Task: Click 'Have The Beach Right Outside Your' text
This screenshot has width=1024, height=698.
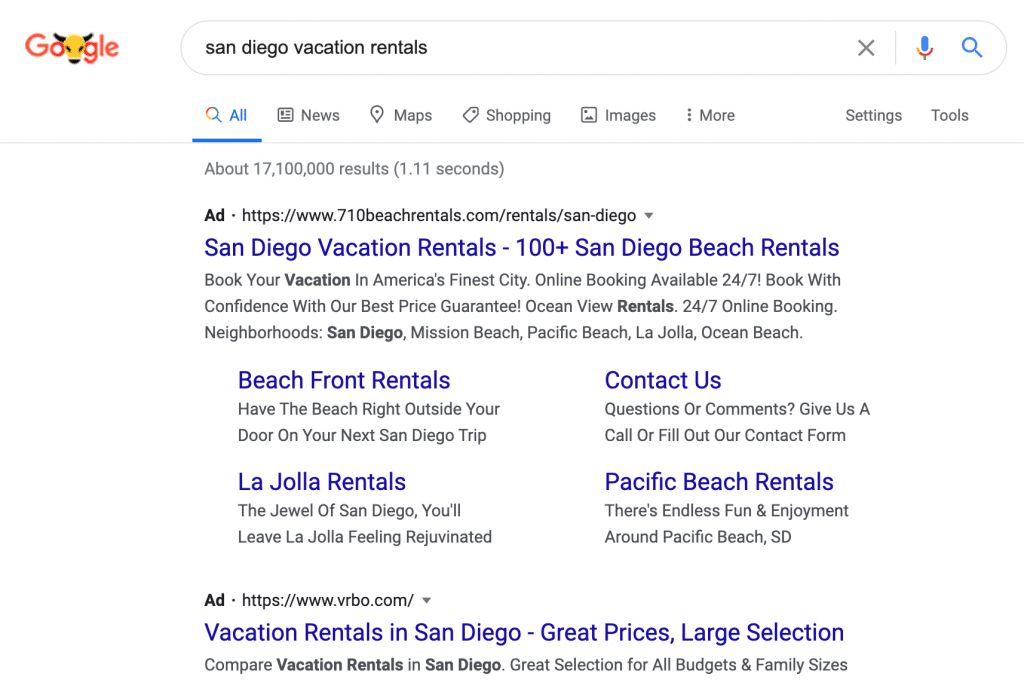Action: pyautogui.click(x=369, y=409)
